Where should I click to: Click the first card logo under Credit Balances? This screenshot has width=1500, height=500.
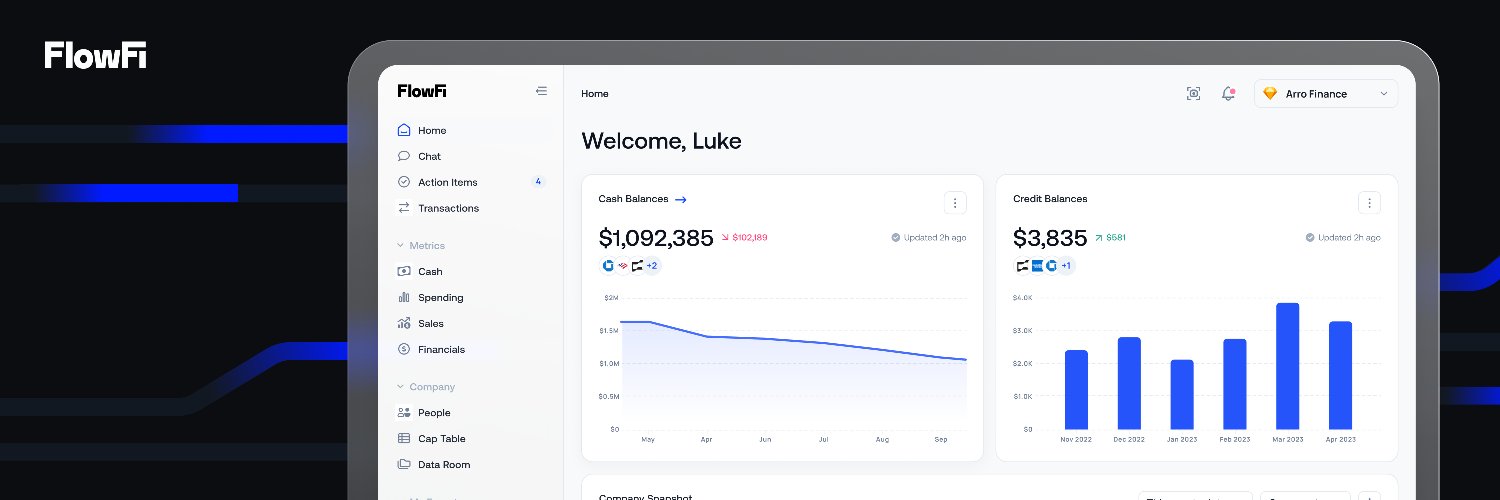coord(1022,266)
